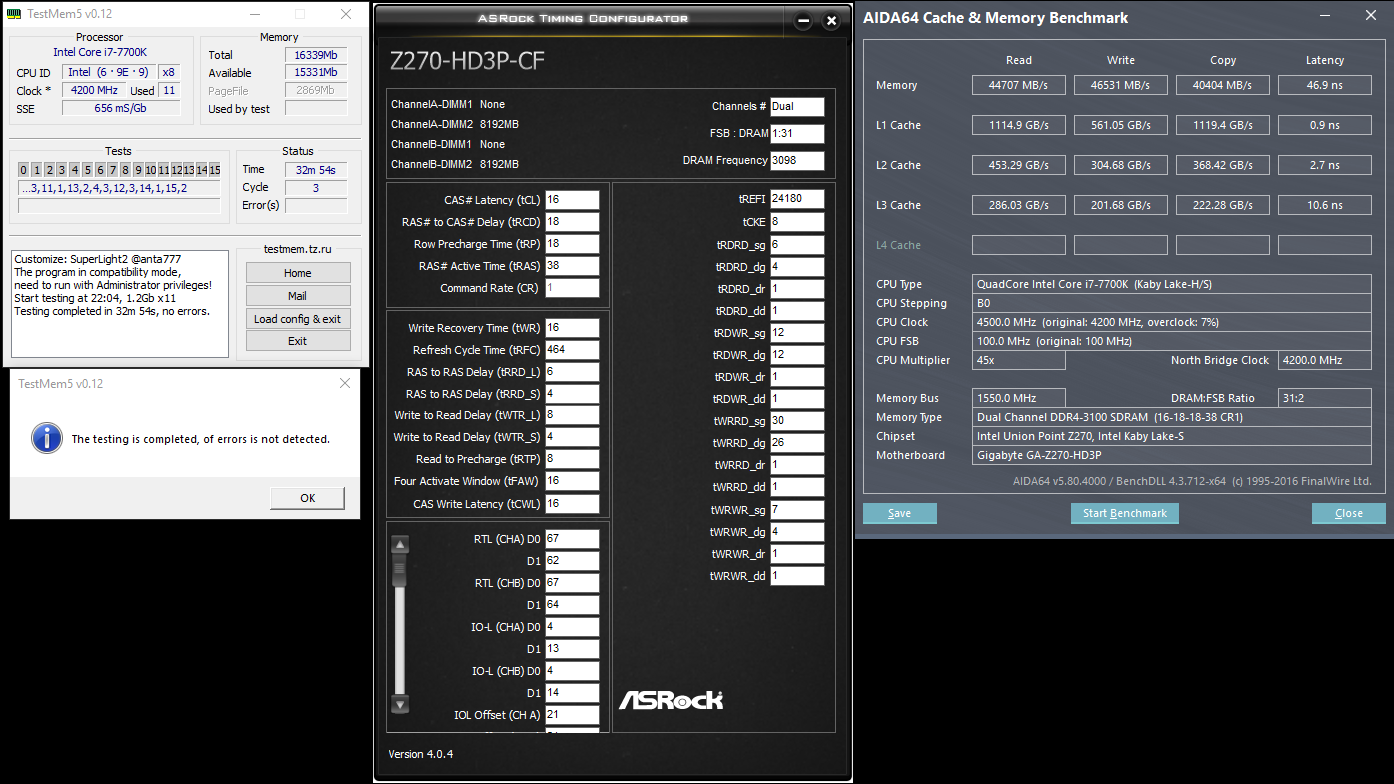Click the TestMem5 app icon in title bar

point(13,14)
